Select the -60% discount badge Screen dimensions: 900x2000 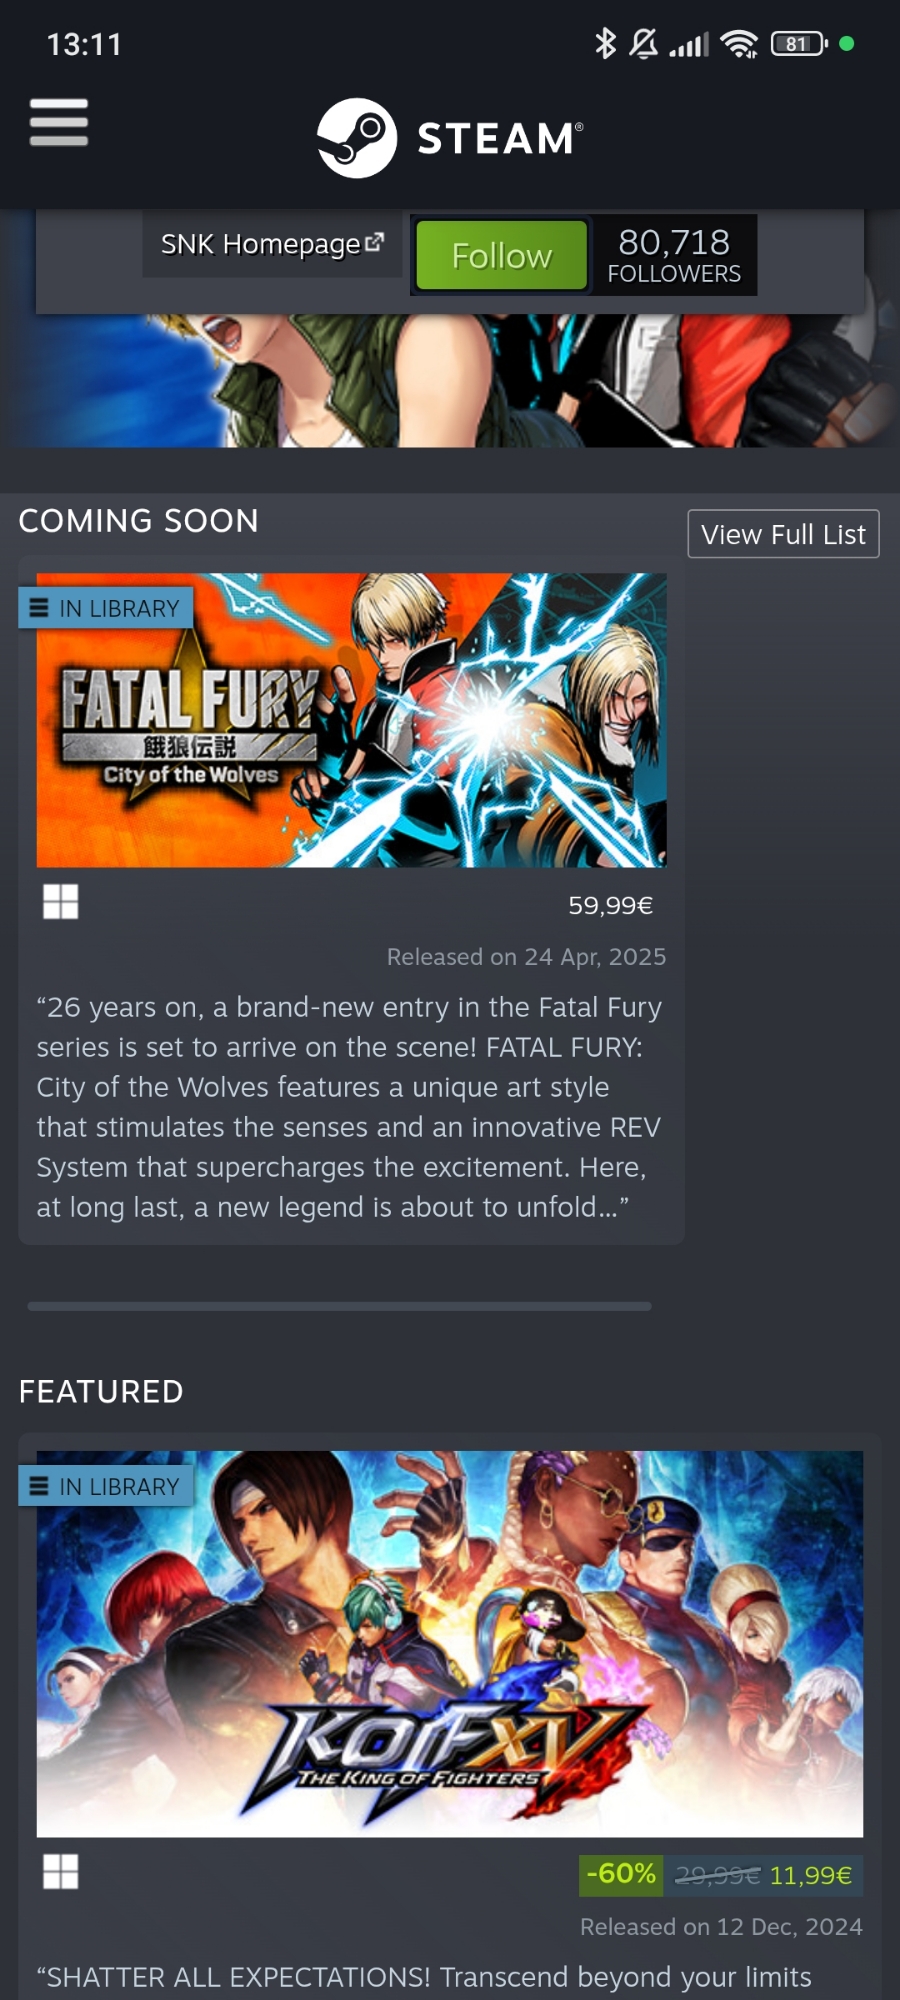(621, 1875)
